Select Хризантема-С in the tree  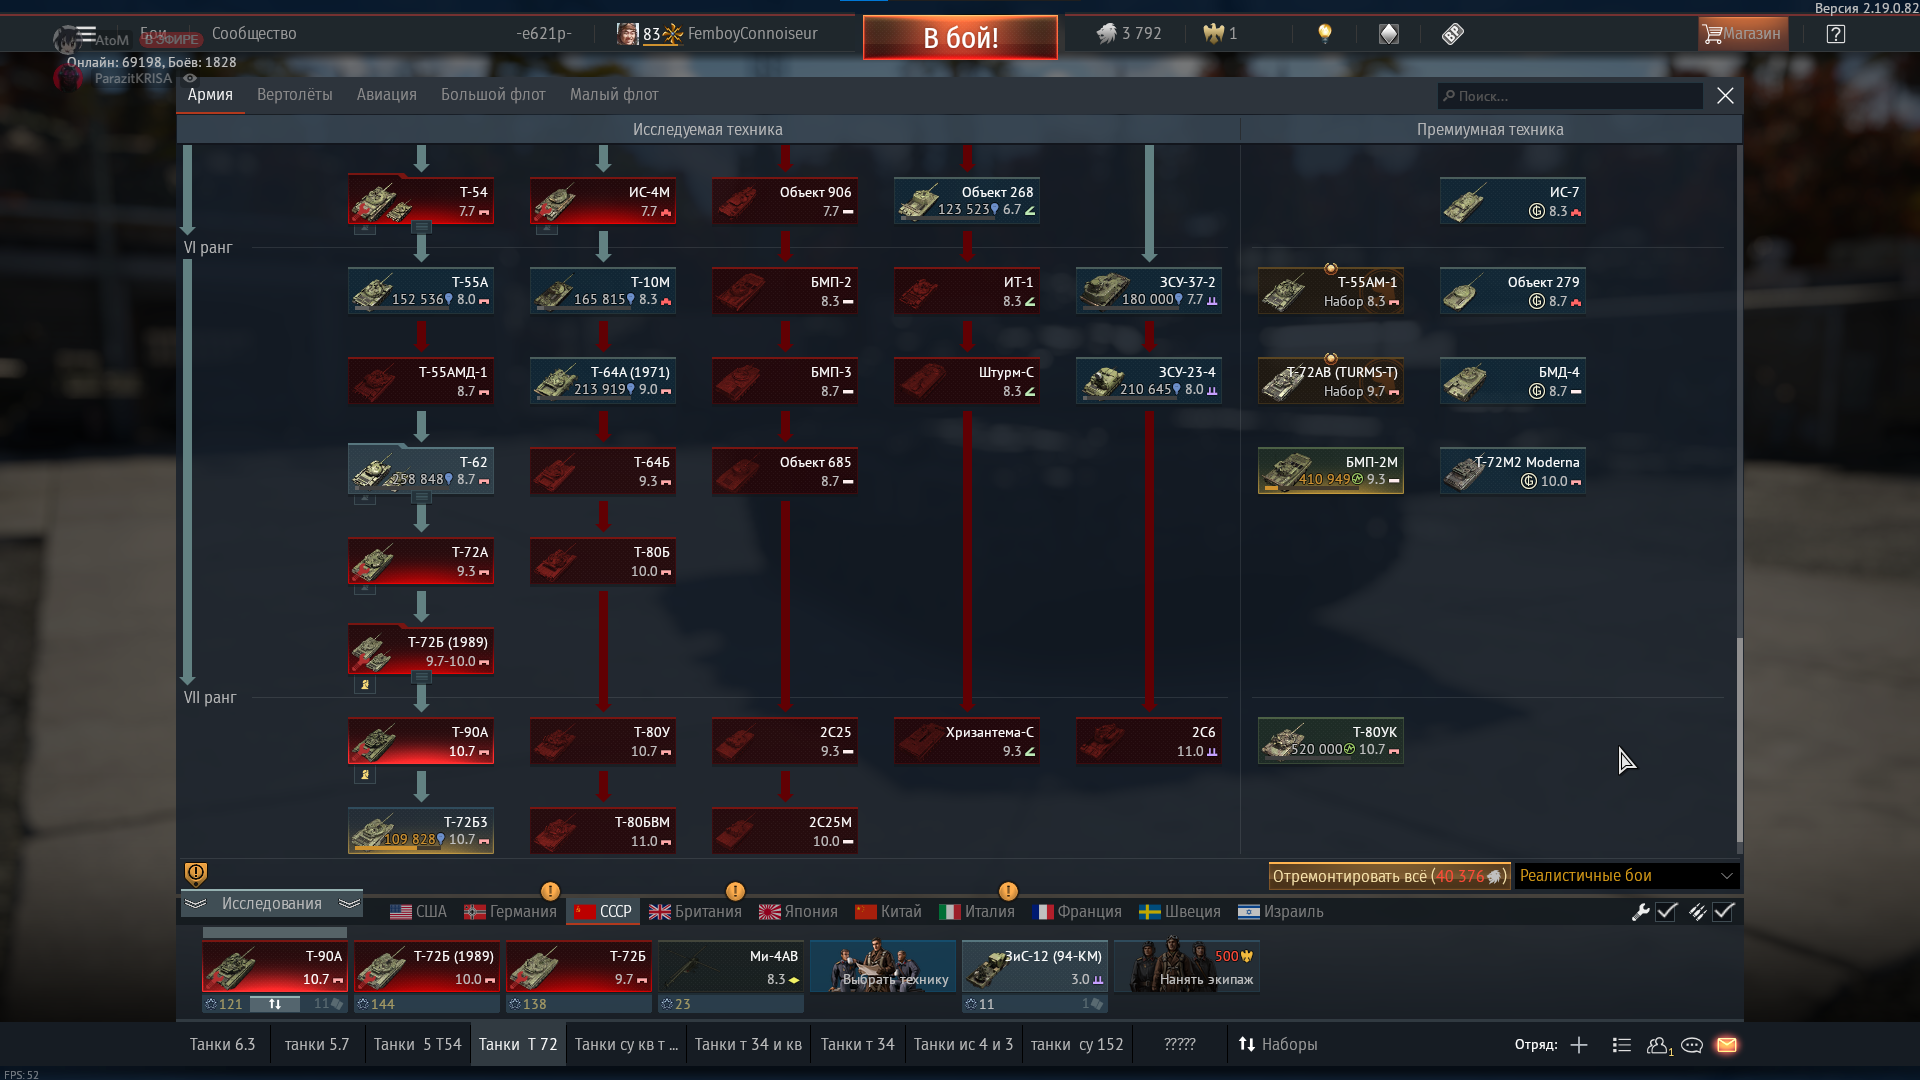(967, 740)
